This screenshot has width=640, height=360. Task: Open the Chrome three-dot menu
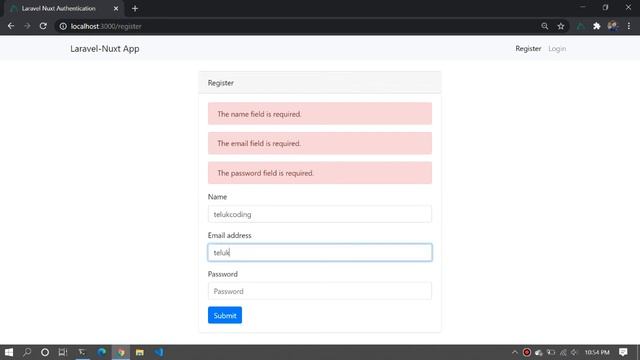point(629,26)
